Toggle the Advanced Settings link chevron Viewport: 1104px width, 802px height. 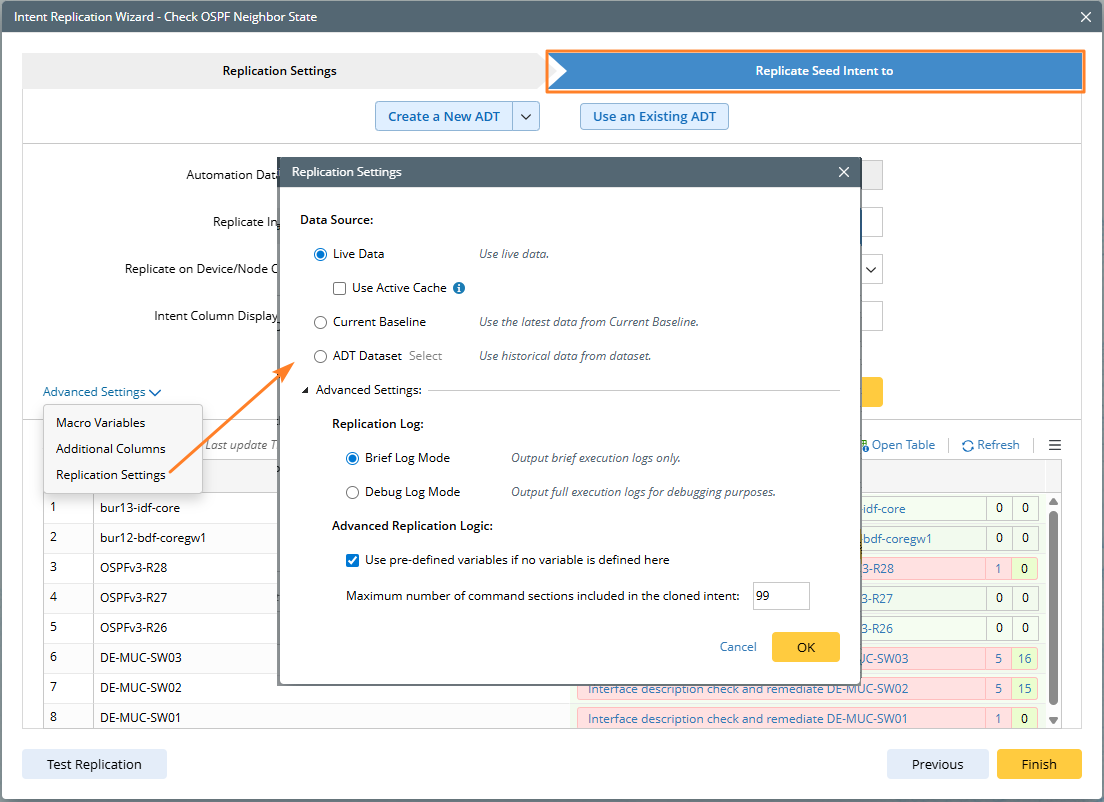(x=156, y=393)
